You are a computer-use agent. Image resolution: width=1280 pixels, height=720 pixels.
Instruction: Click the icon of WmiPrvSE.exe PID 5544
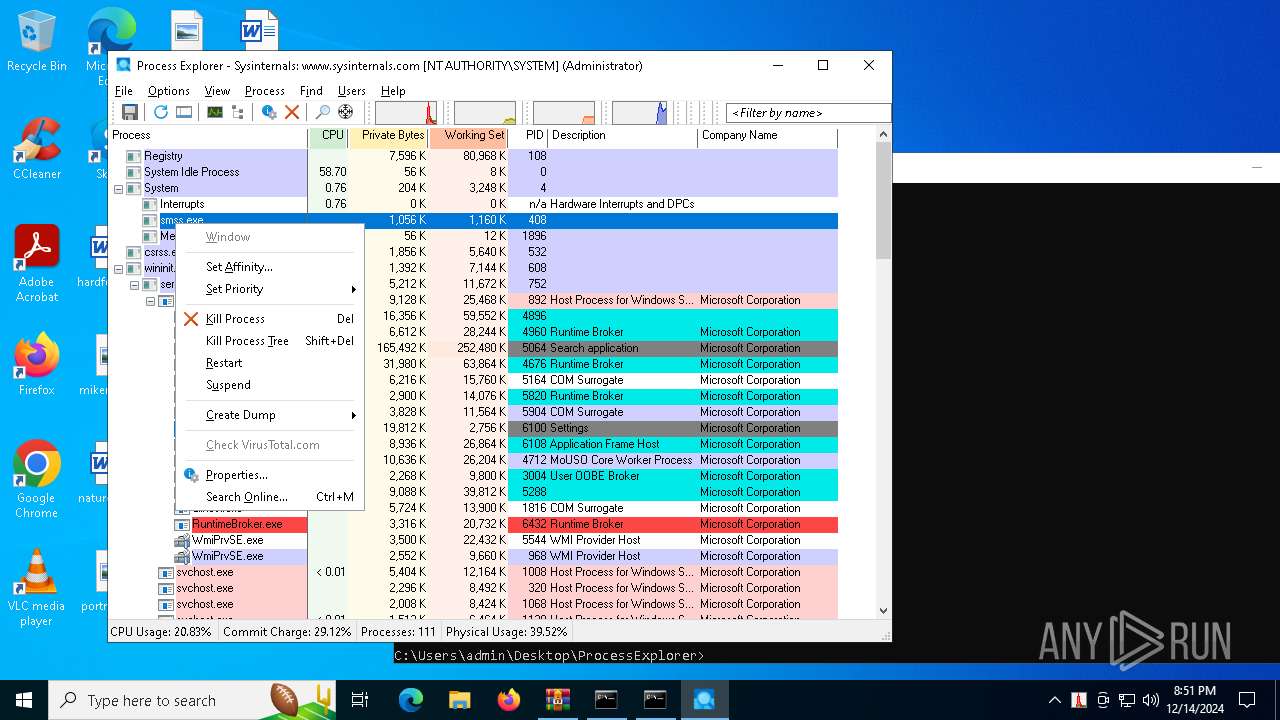tap(182, 540)
